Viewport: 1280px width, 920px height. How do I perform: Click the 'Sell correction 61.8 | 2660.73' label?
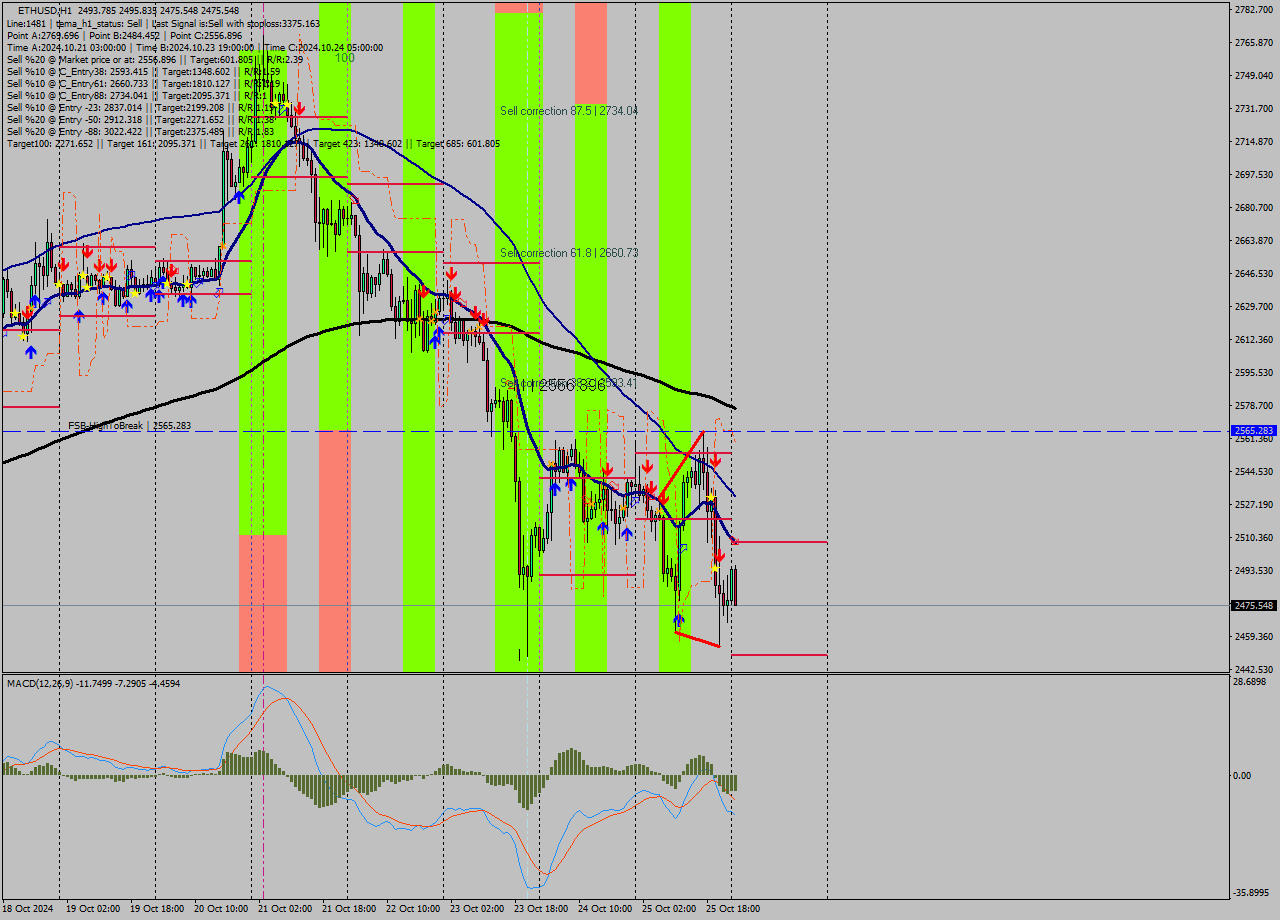[x=569, y=253]
